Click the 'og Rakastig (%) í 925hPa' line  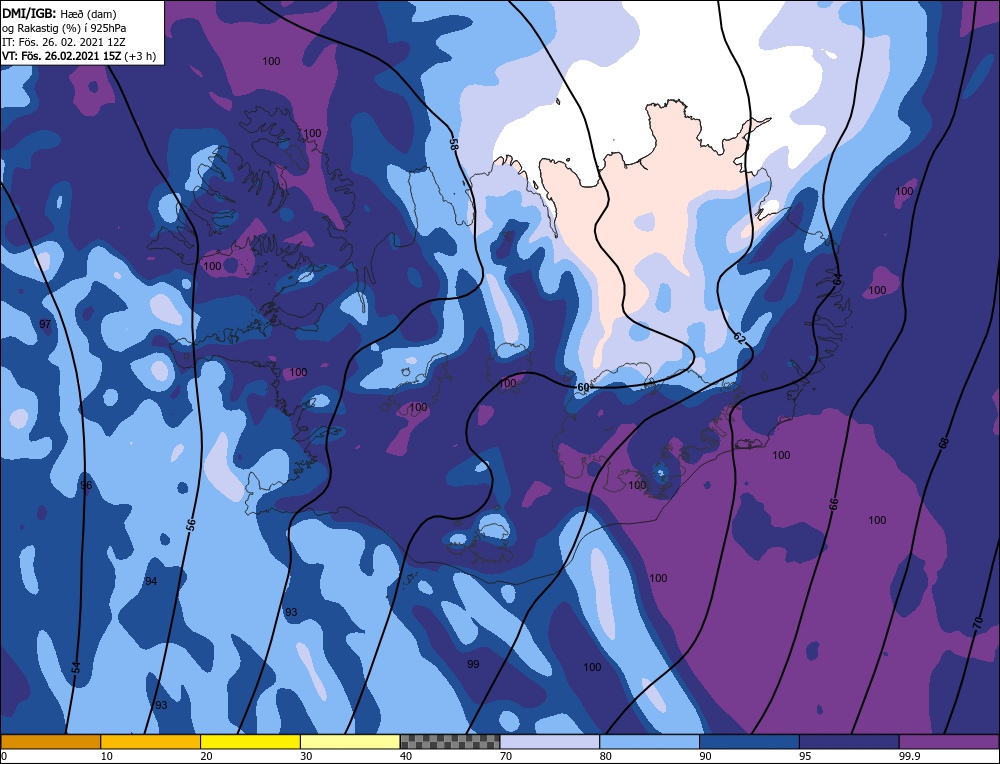tap(64, 28)
